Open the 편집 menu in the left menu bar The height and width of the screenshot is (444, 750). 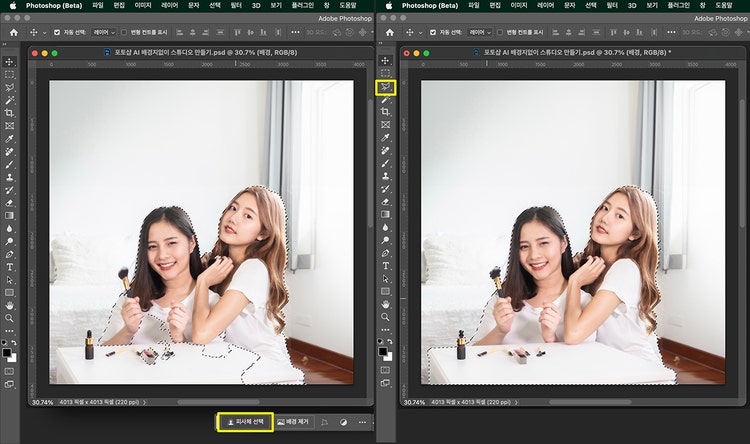[x=119, y=5]
